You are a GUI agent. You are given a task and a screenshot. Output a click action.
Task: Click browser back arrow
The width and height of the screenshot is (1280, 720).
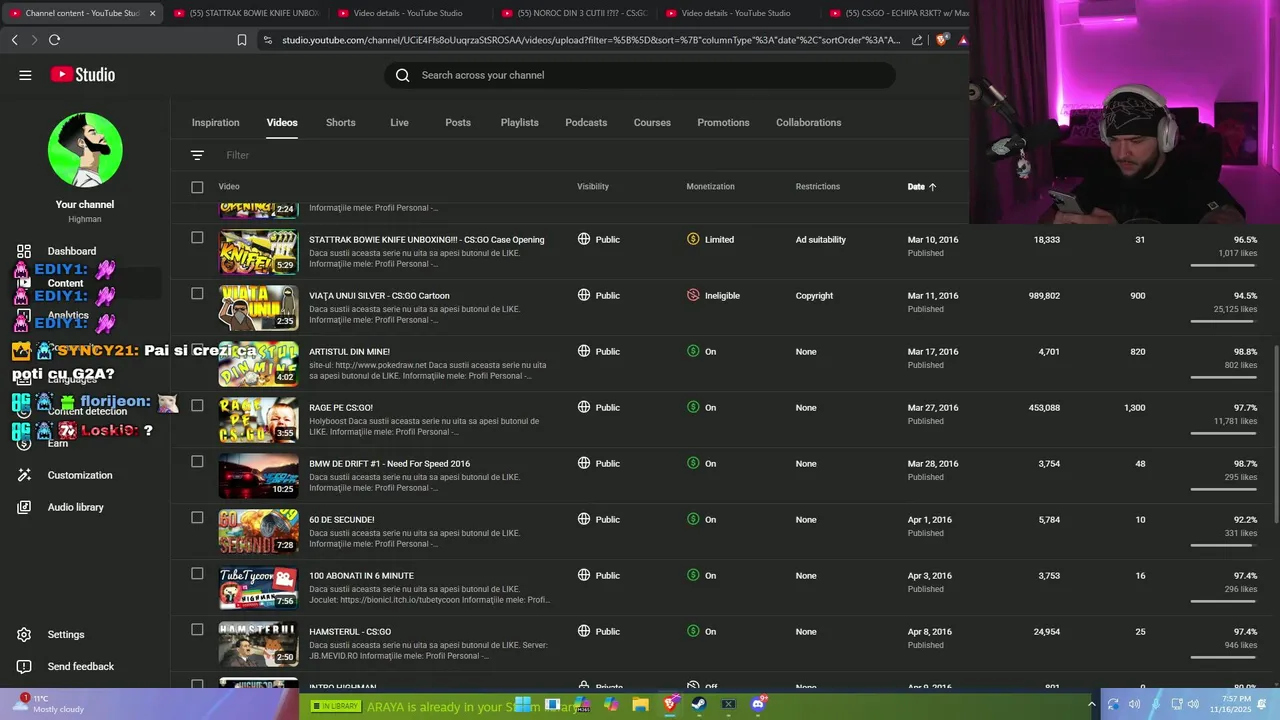point(14,40)
